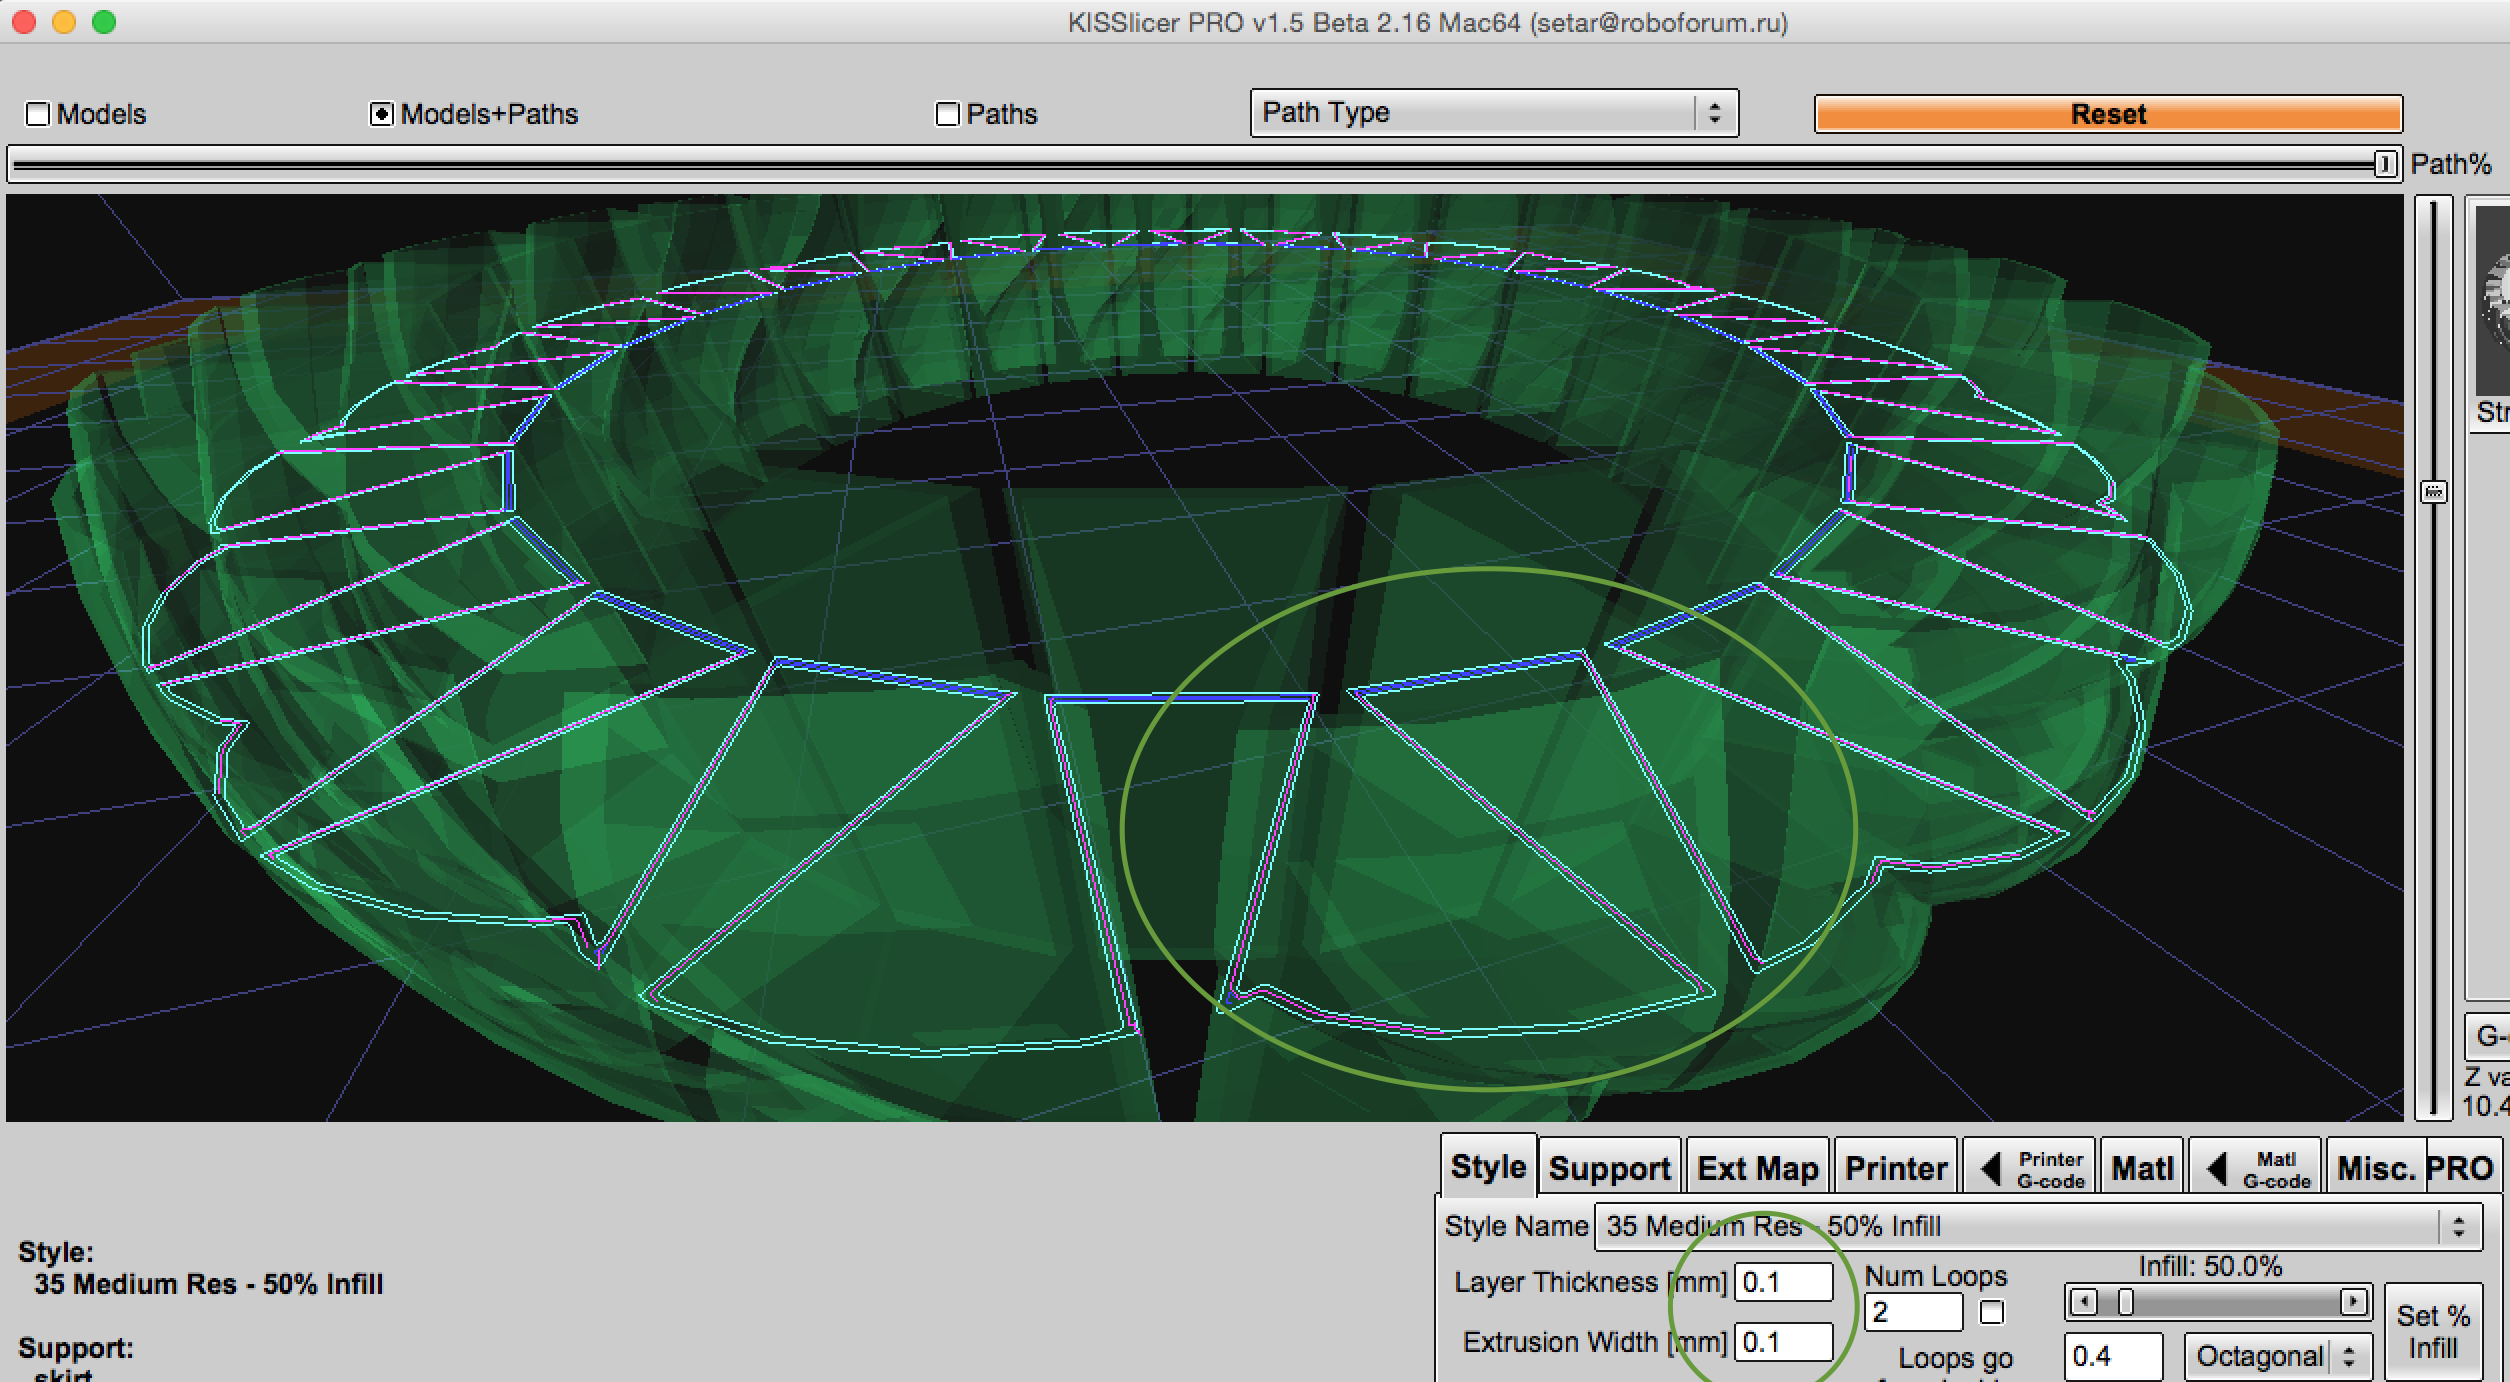Click the vertical Z-layer slider handle
Image resolution: width=2510 pixels, height=1382 pixels.
(2433, 492)
